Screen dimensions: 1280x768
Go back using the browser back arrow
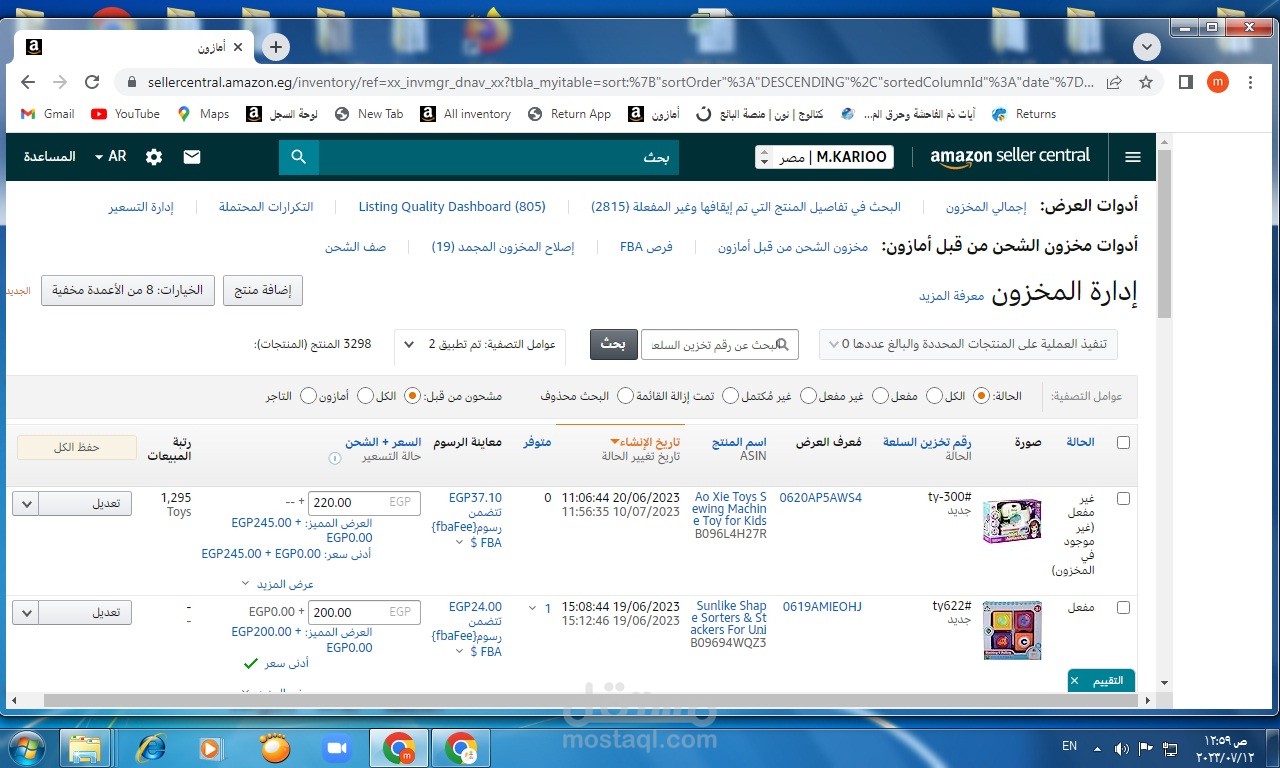click(x=28, y=82)
